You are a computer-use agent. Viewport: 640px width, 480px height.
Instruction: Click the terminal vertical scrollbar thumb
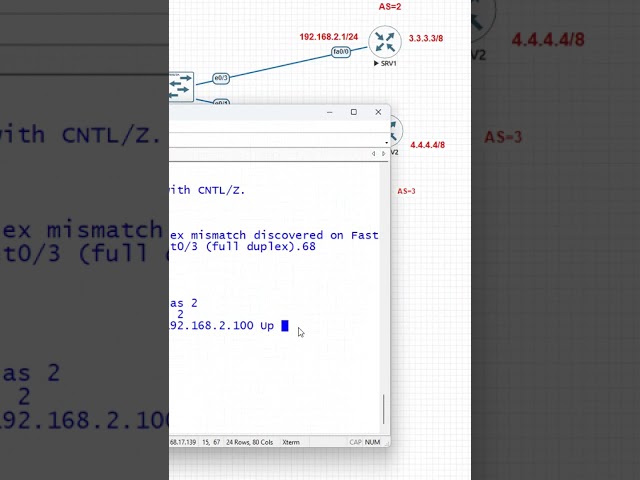click(x=384, y=409)
